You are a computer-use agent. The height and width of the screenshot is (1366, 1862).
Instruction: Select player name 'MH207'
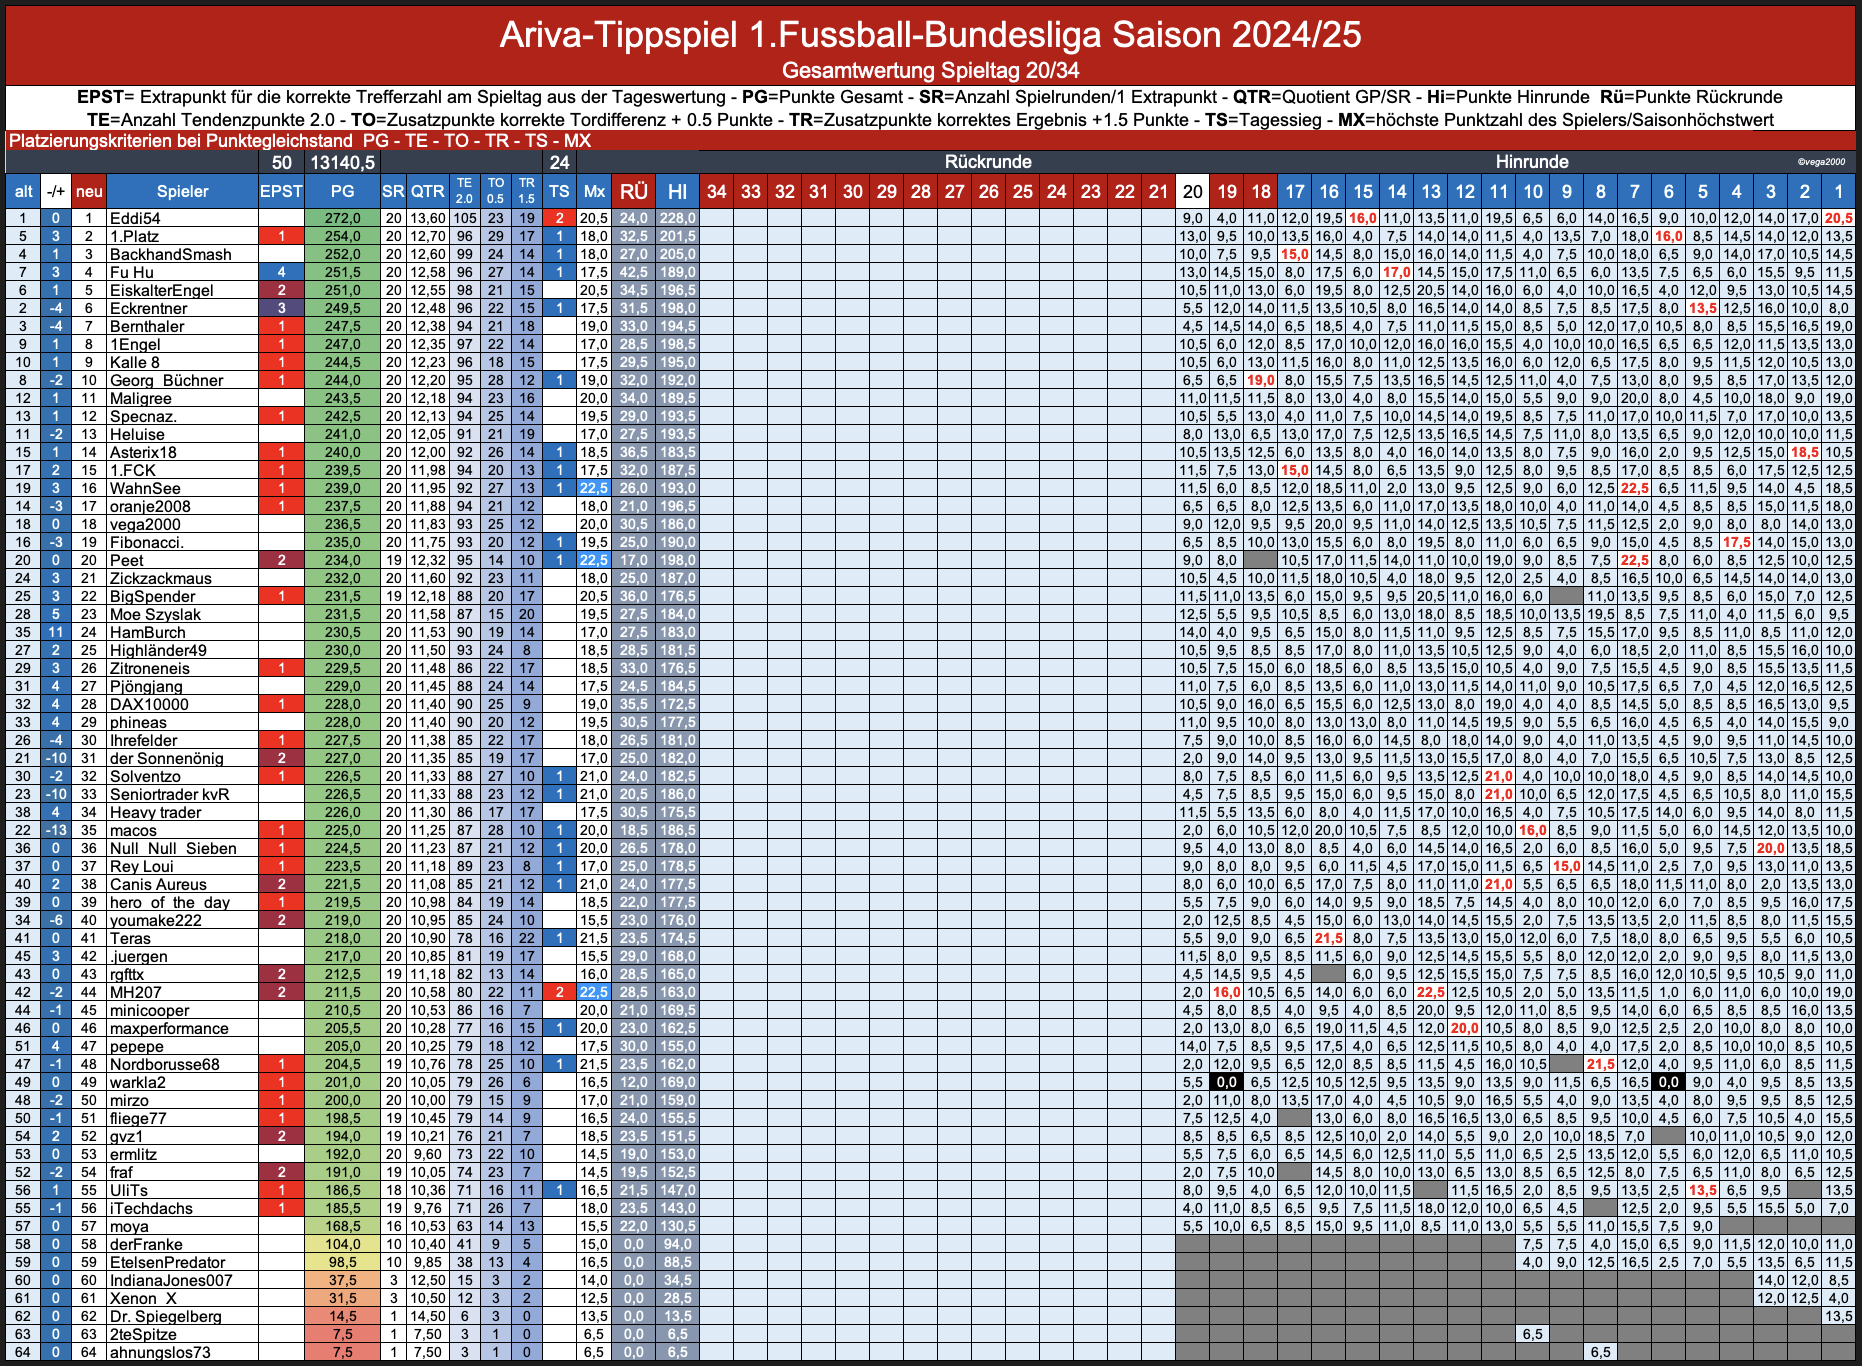pos(135,992)
